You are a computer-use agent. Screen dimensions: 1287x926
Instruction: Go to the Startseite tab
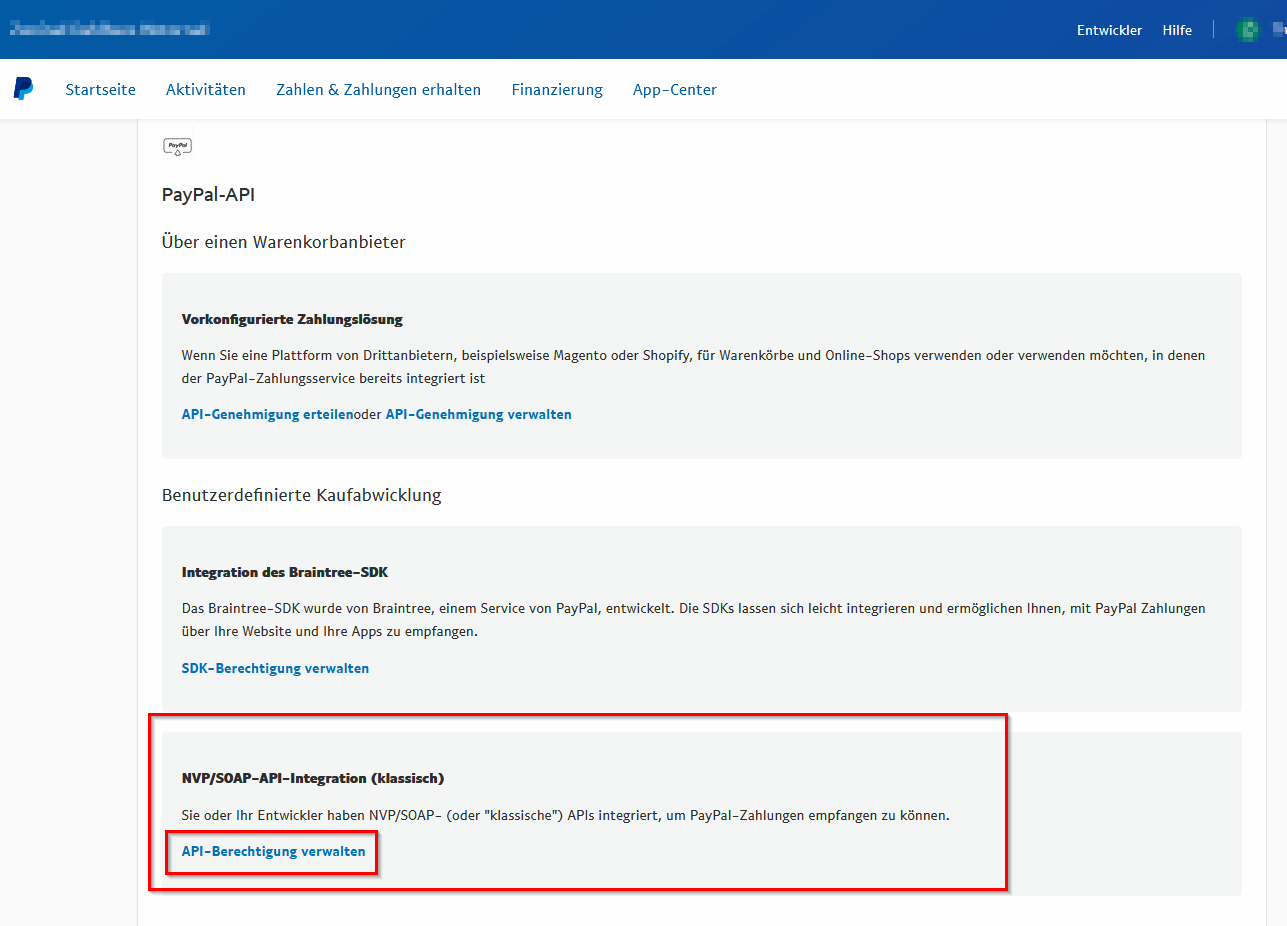(101, 90)
